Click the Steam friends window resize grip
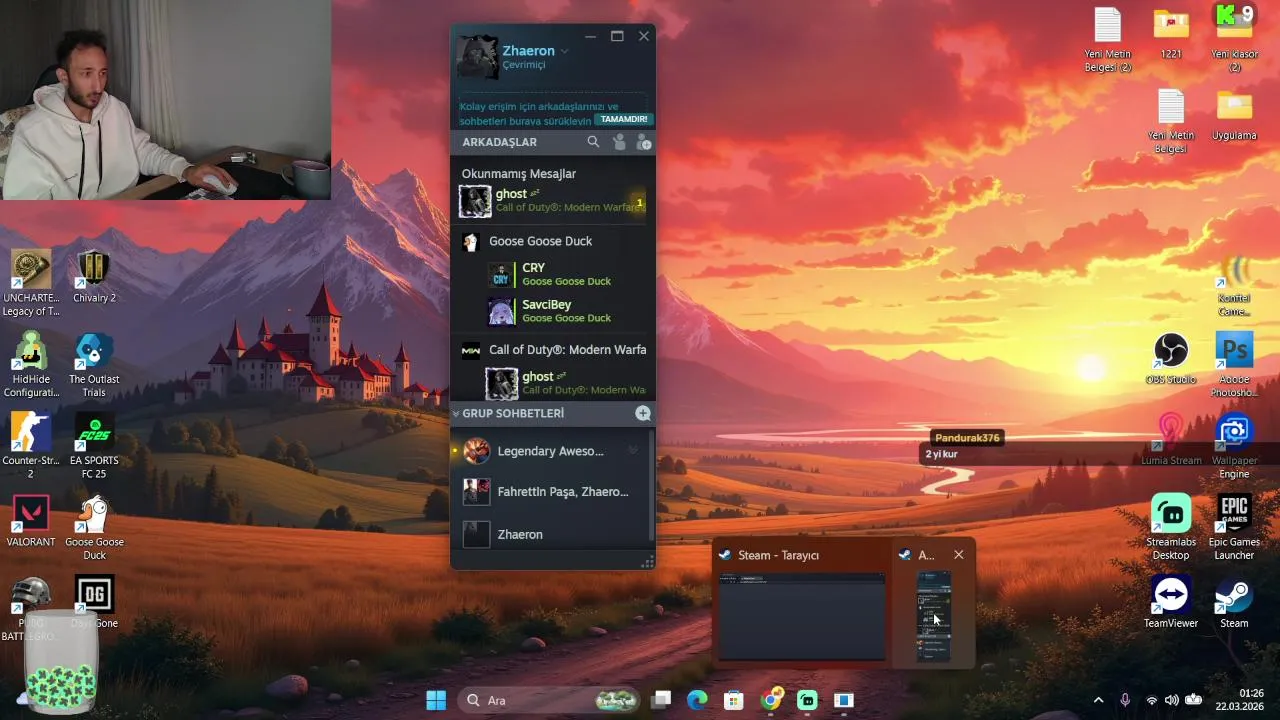The width and height of the screenshot is (1280, 720). (647, 563)
